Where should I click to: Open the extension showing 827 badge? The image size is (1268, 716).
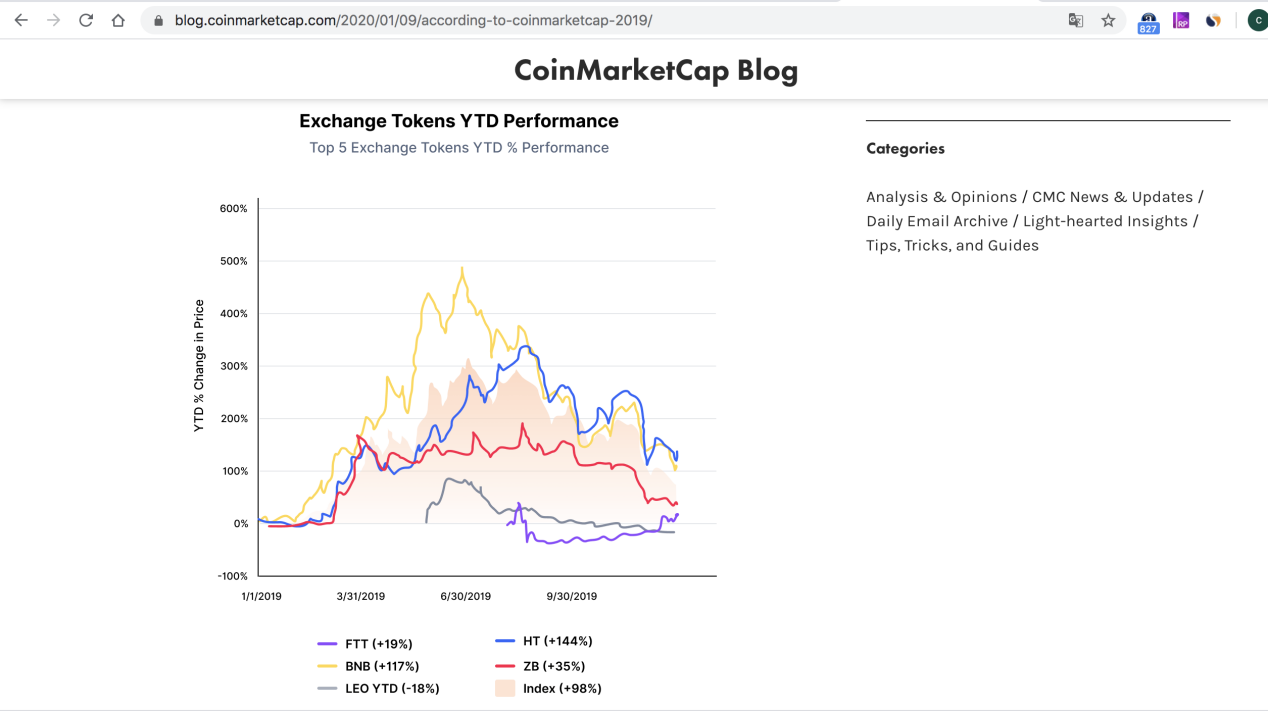1148,21
